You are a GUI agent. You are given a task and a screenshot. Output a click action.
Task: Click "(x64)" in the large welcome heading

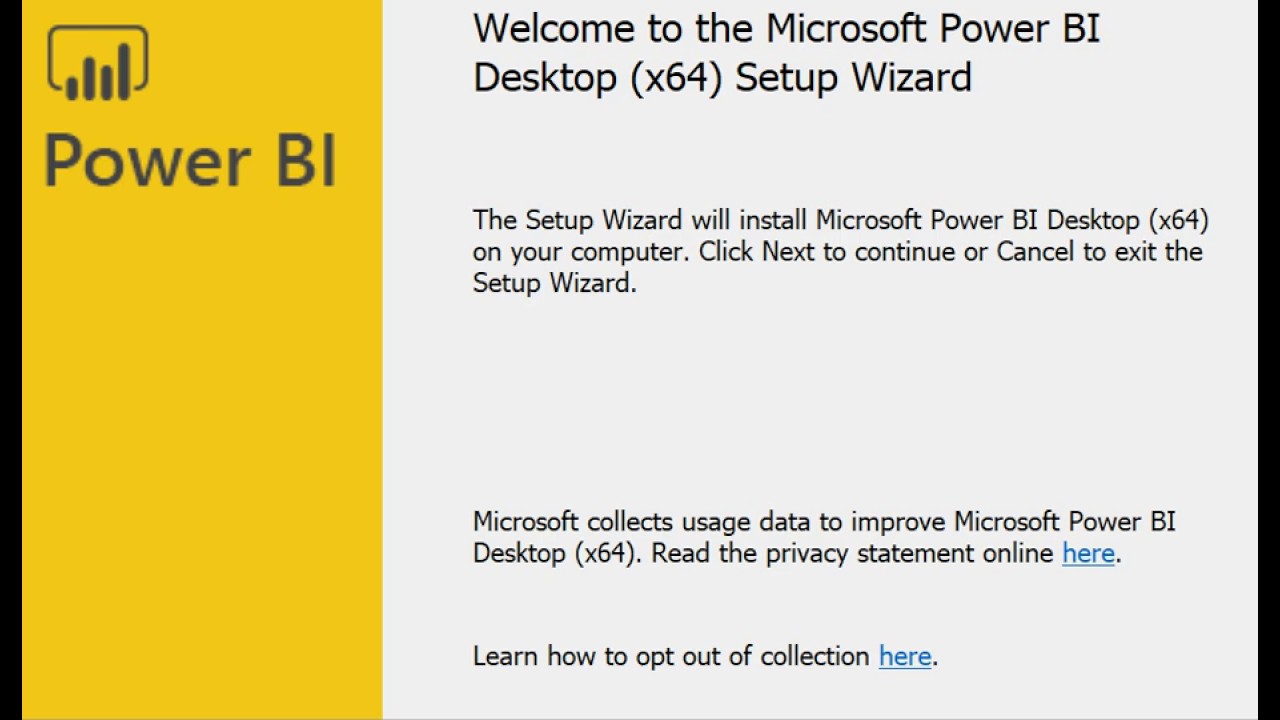(676, 78)
